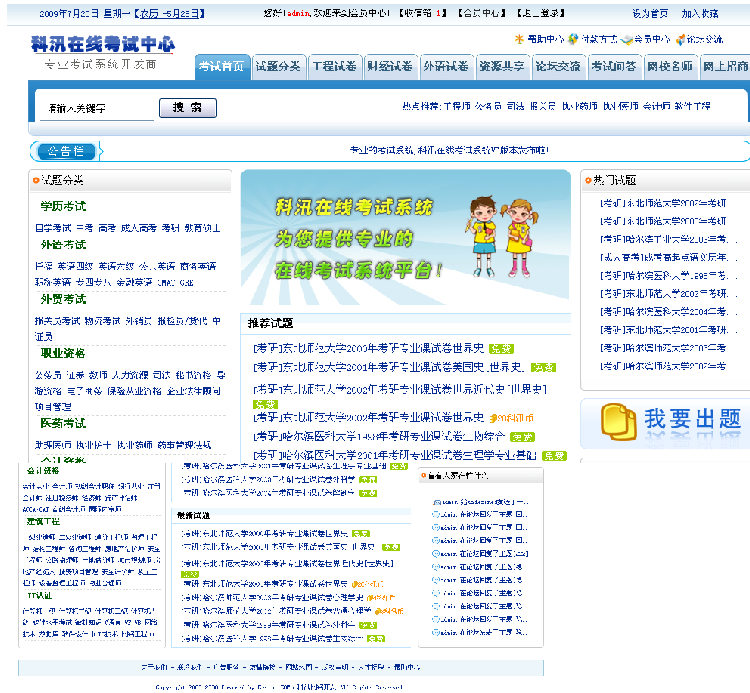Click hot search keyword 软件工程
The width and height of the screenshot is (750, 693).
[x=692, y=106]
